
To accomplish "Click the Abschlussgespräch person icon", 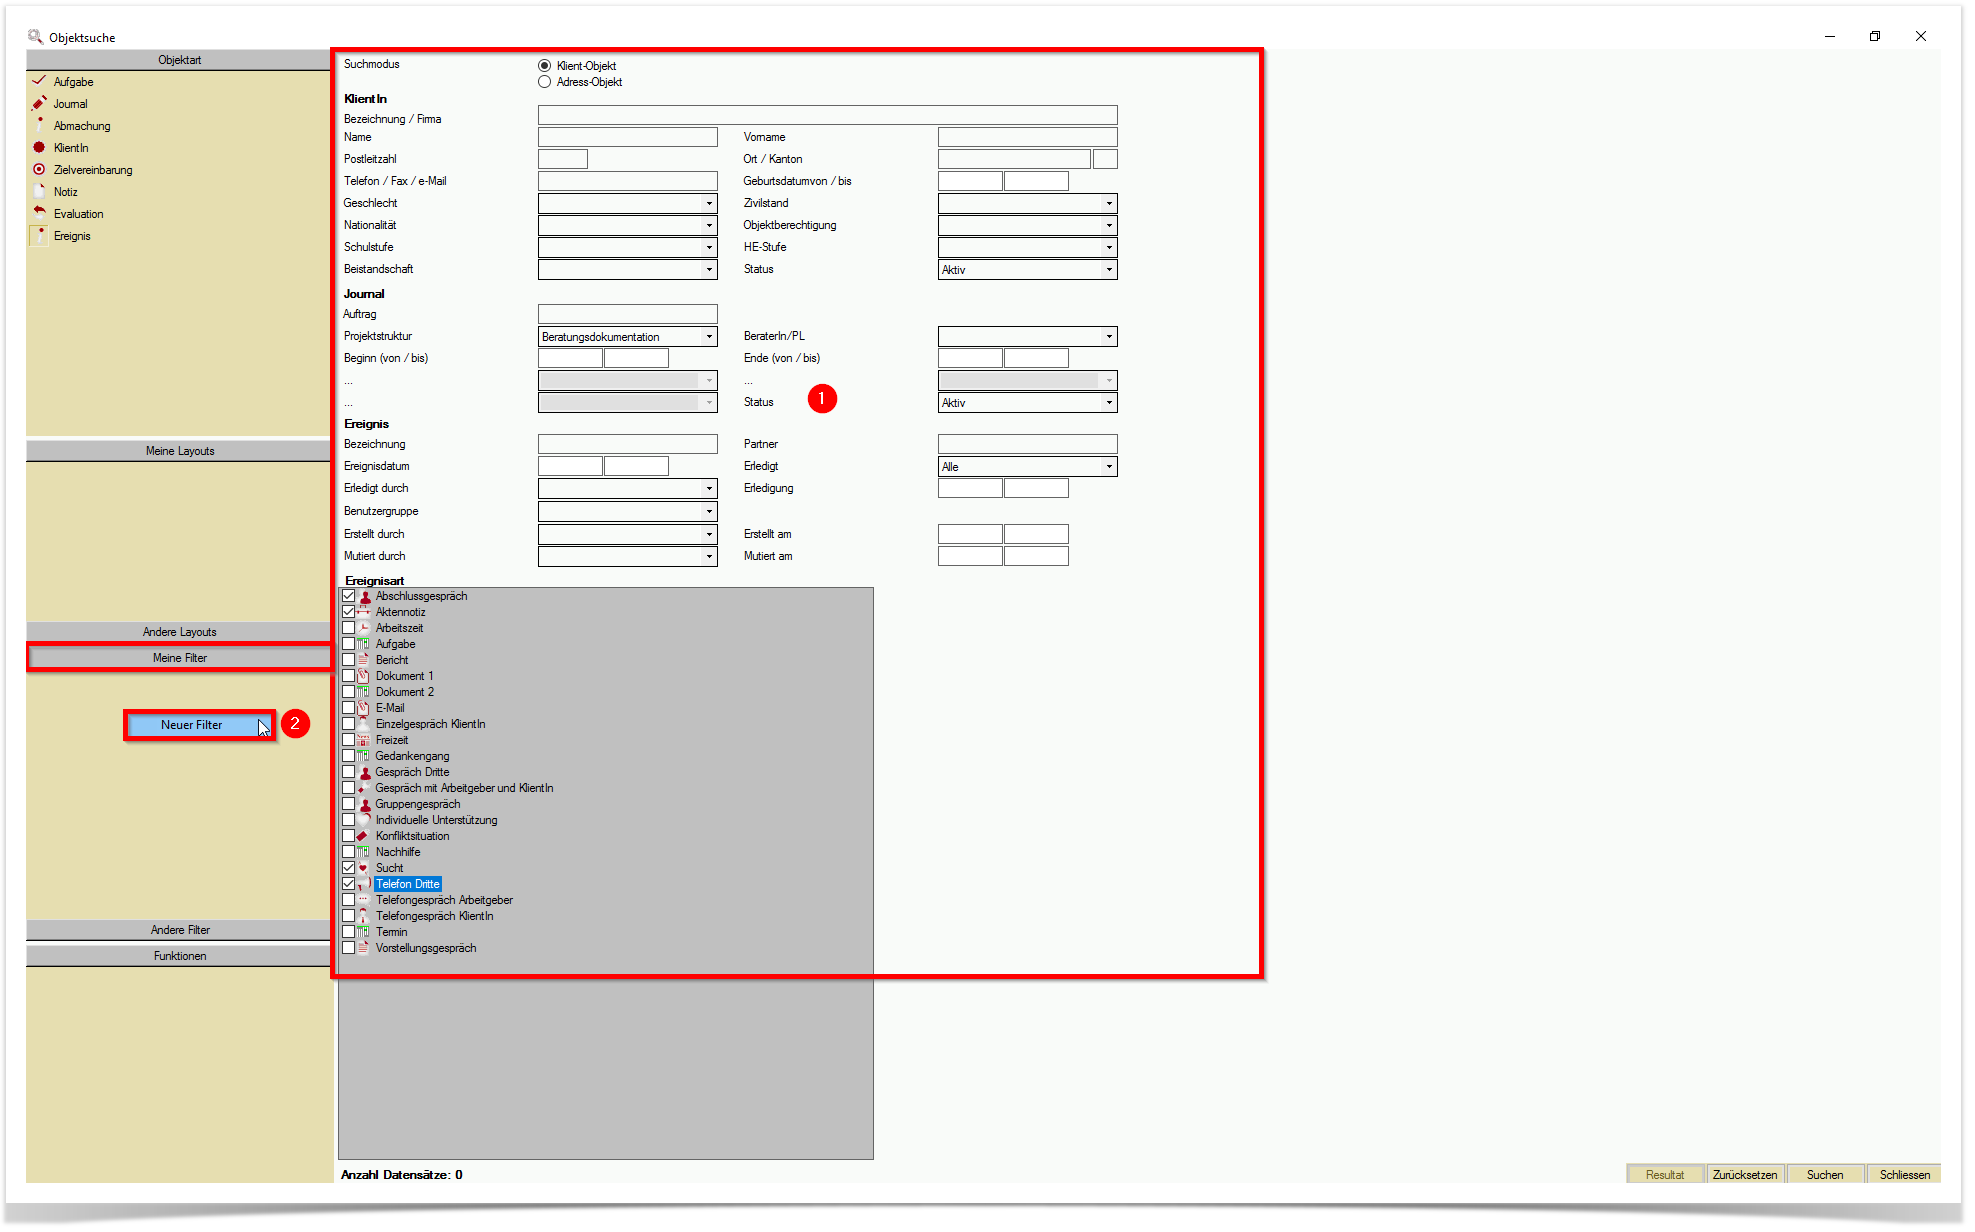I will 365,596.
